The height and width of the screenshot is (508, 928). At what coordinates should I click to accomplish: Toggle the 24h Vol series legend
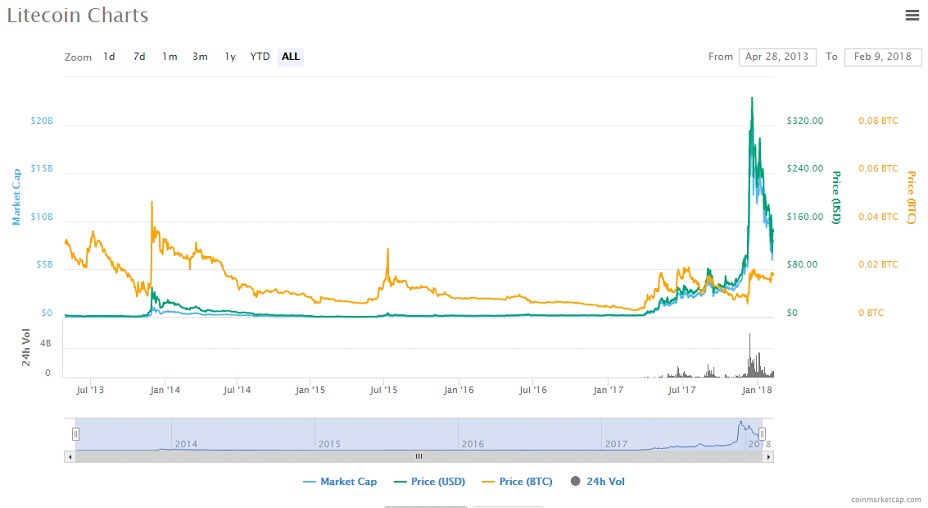598,482
